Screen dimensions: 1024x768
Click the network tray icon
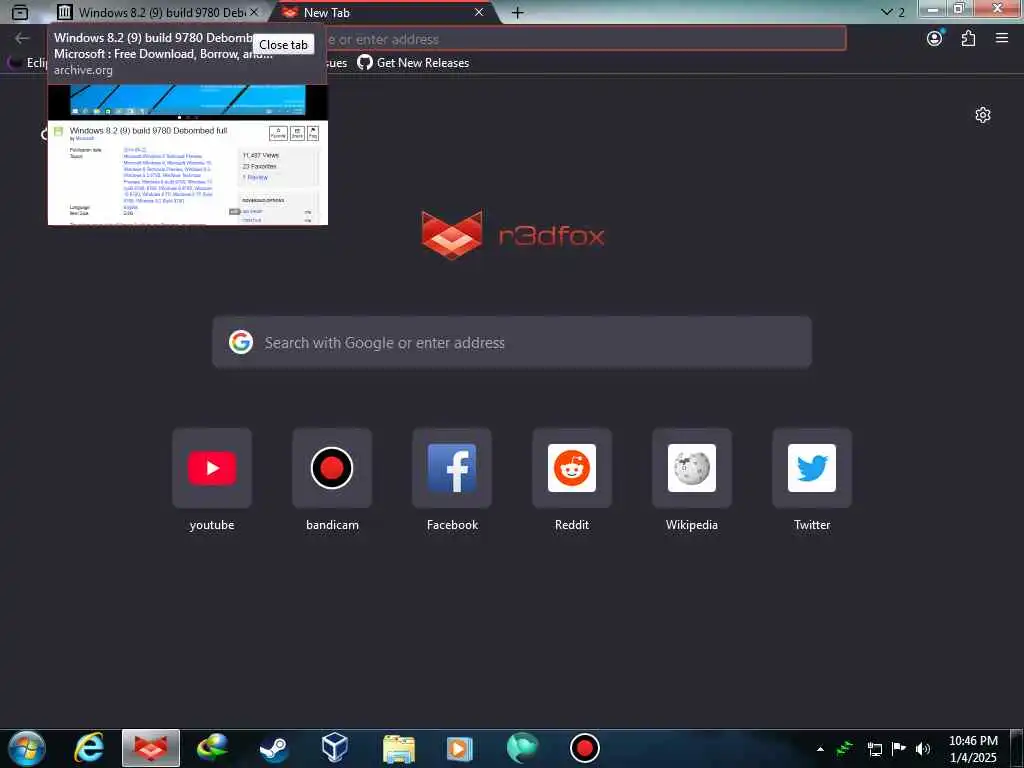(874, 749)
